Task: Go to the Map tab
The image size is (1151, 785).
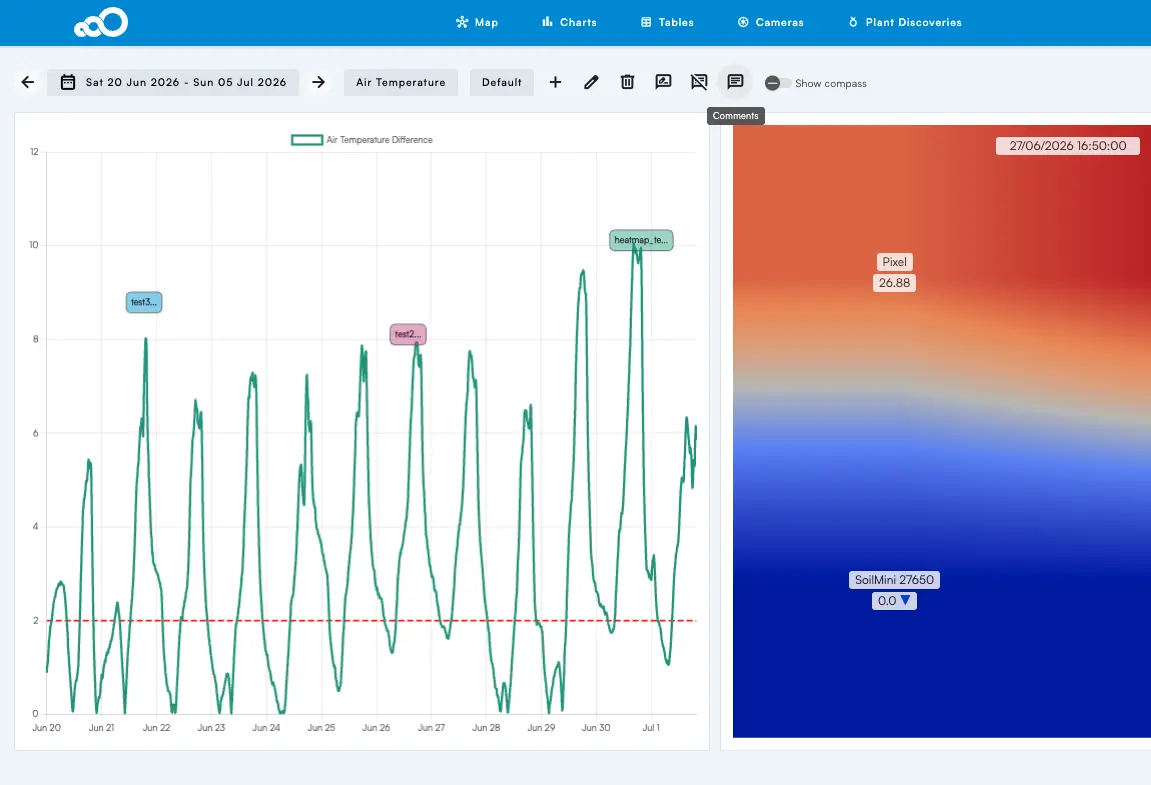Action: coord(477,23)
